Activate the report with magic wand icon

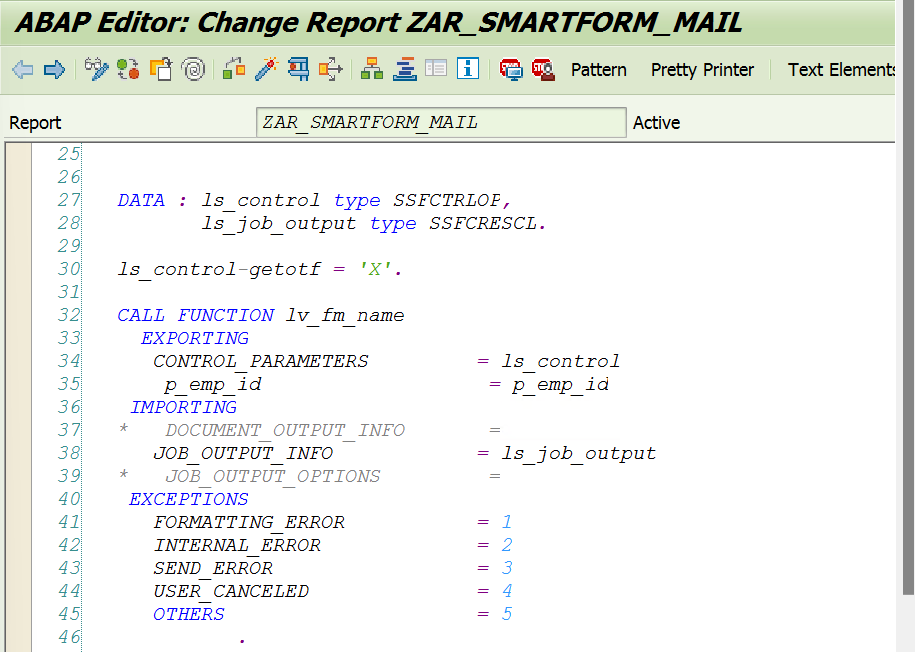point(266,69)
